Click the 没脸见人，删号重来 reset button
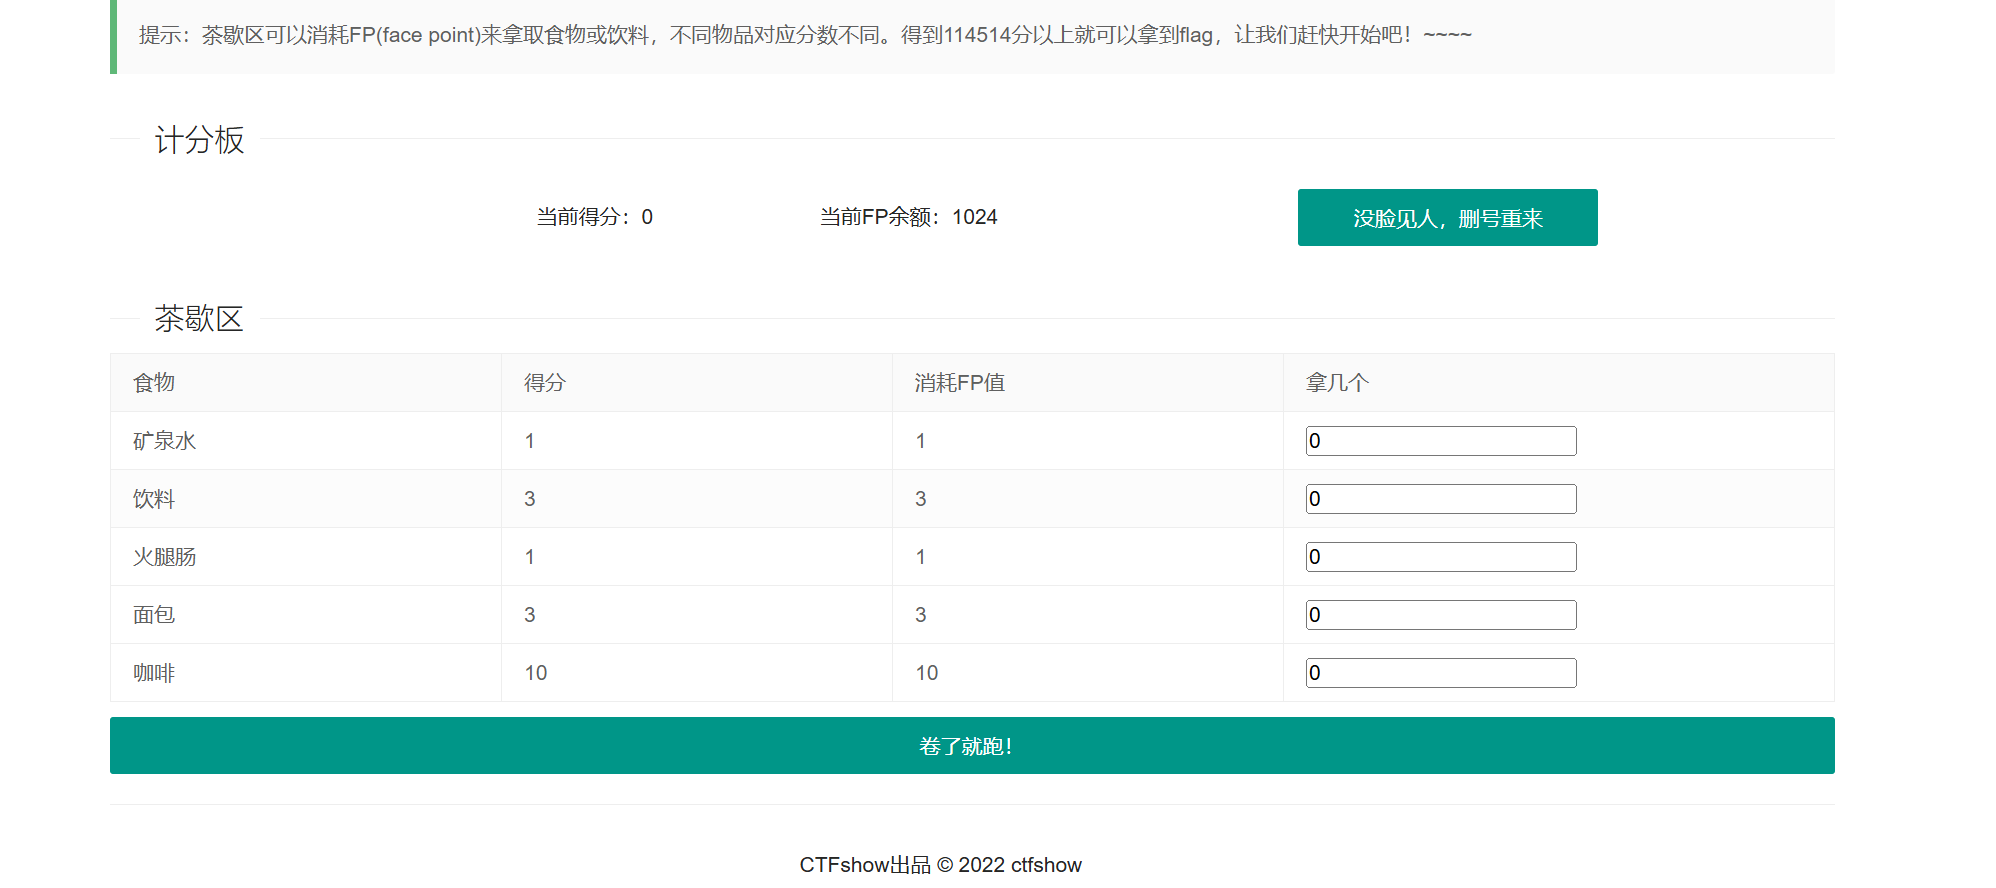 [1447, 217]
